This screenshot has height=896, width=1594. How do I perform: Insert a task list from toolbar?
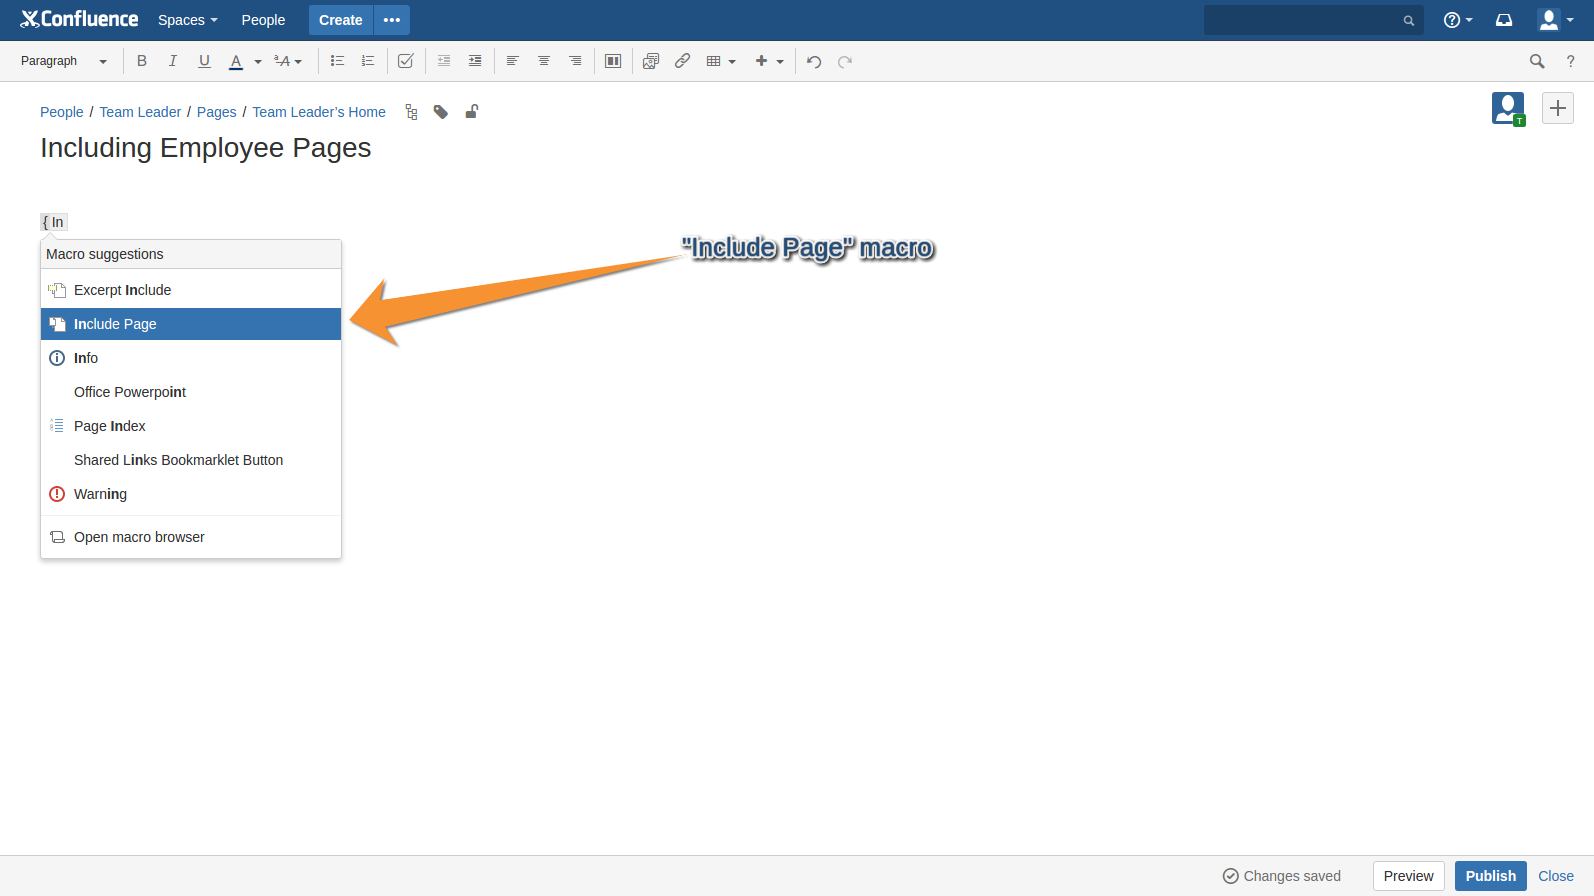coord(405,61)
